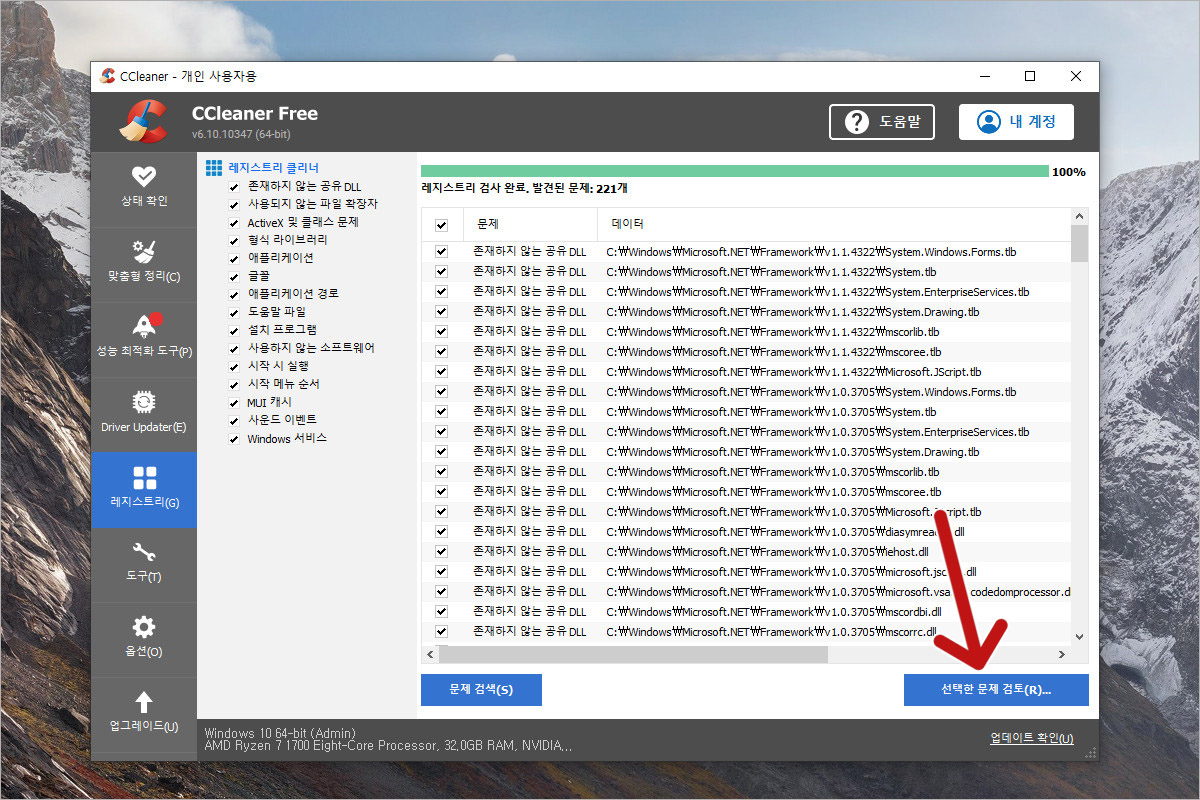Toggle 시작 시 실행 checkbox
Screen dimensions: 1200x800
coord(234,367)
